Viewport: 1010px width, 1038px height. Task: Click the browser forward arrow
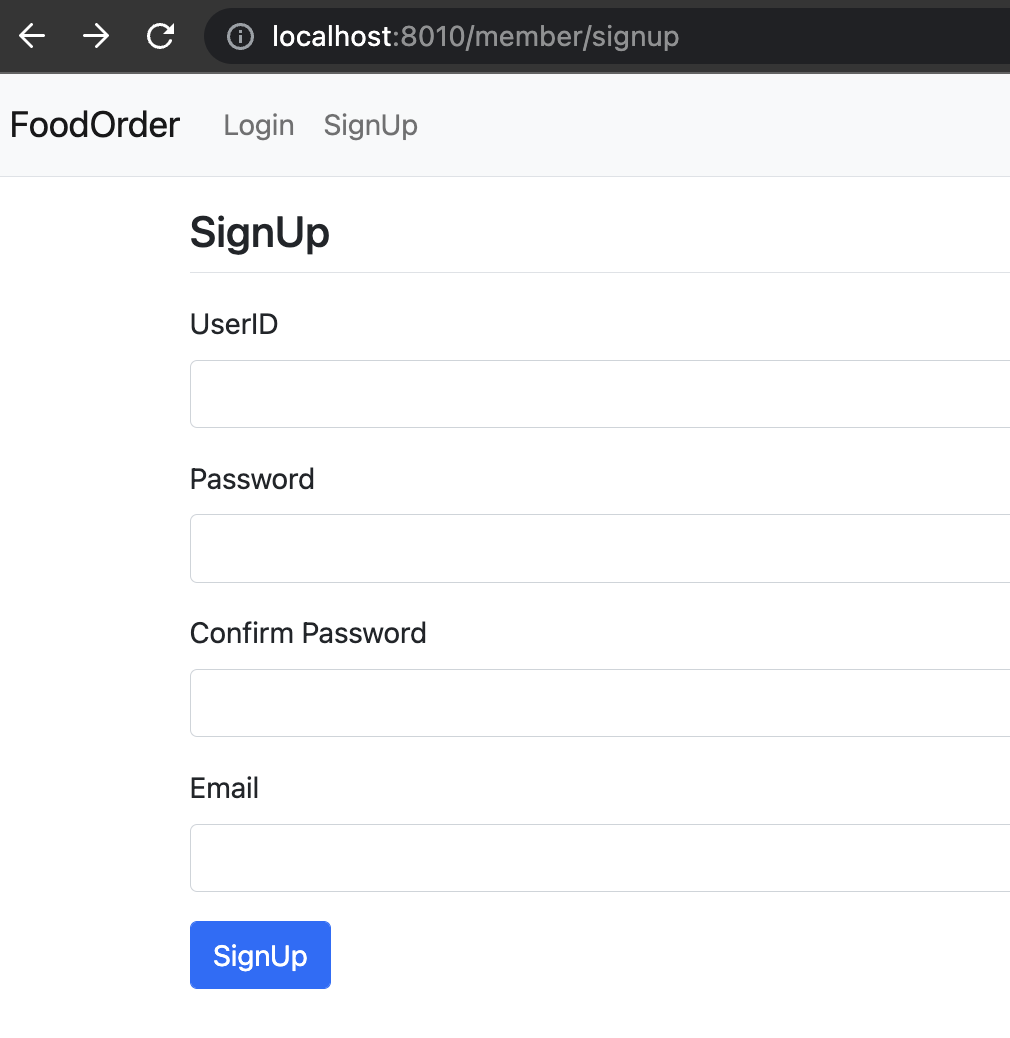(96, 36)
